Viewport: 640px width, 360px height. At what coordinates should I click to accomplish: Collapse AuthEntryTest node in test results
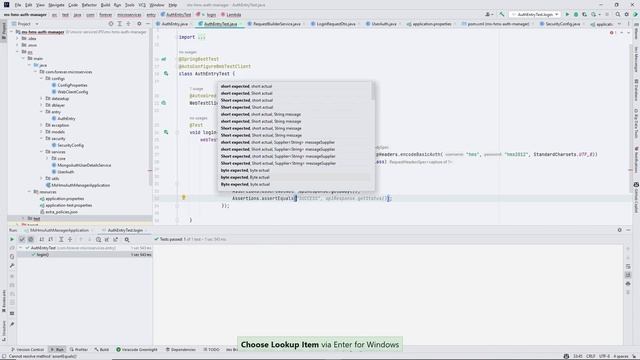click(21, 248)
